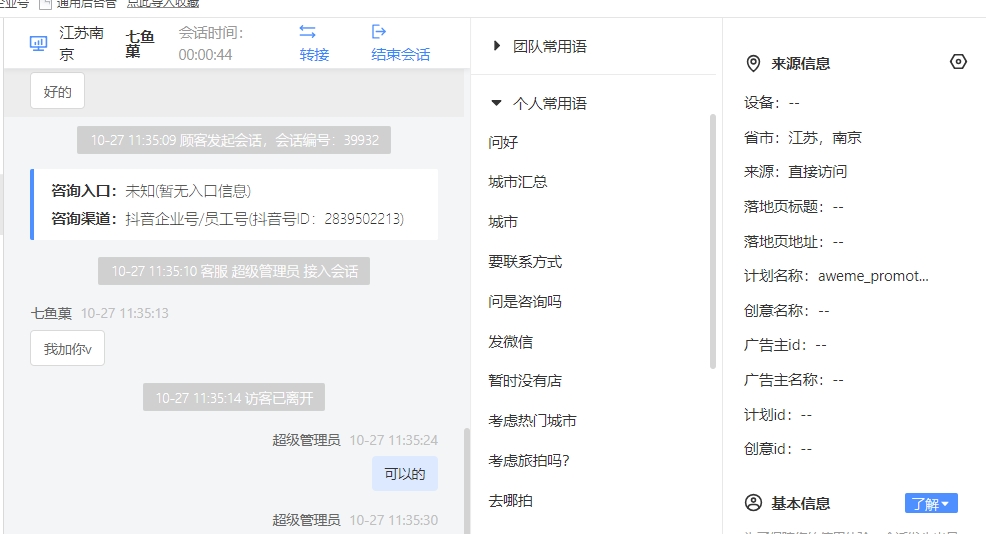Click the 落地页标题 field row

pos(794,206)
